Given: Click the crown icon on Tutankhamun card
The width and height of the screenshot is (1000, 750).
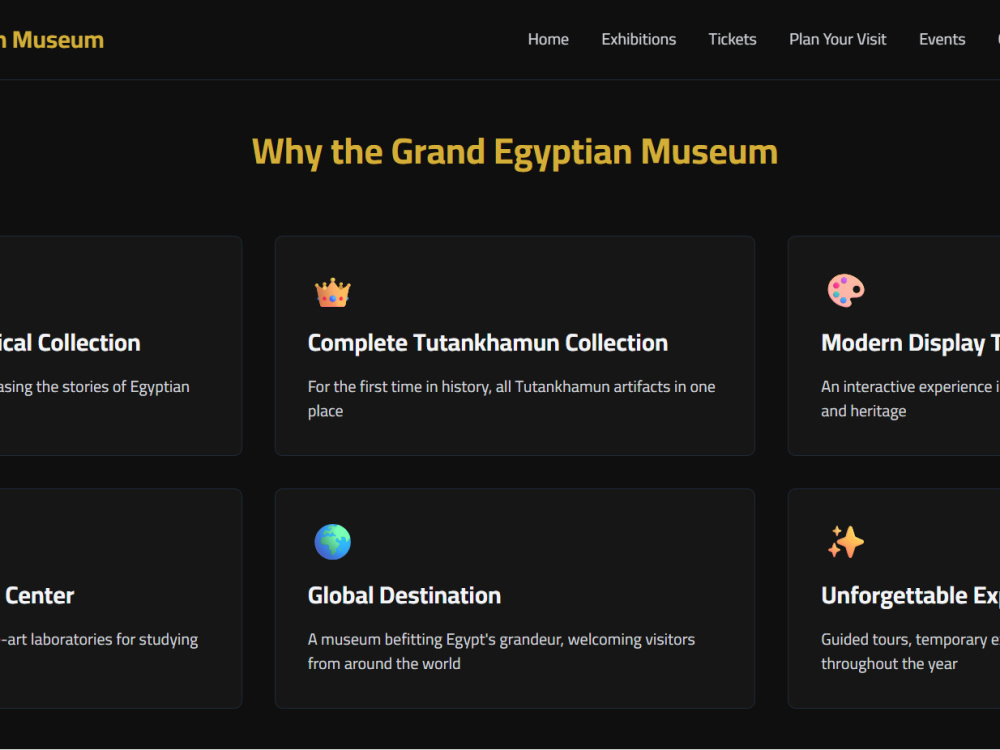Looking at the screenshot, I should [332, 292].
